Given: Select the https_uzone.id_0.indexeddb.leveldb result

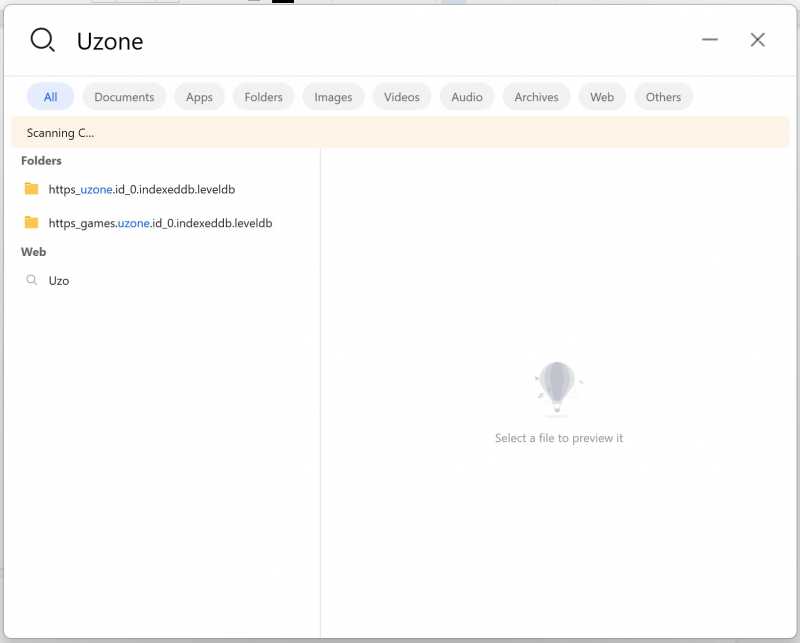Looking at the screenshot, I should coord(164,189).
